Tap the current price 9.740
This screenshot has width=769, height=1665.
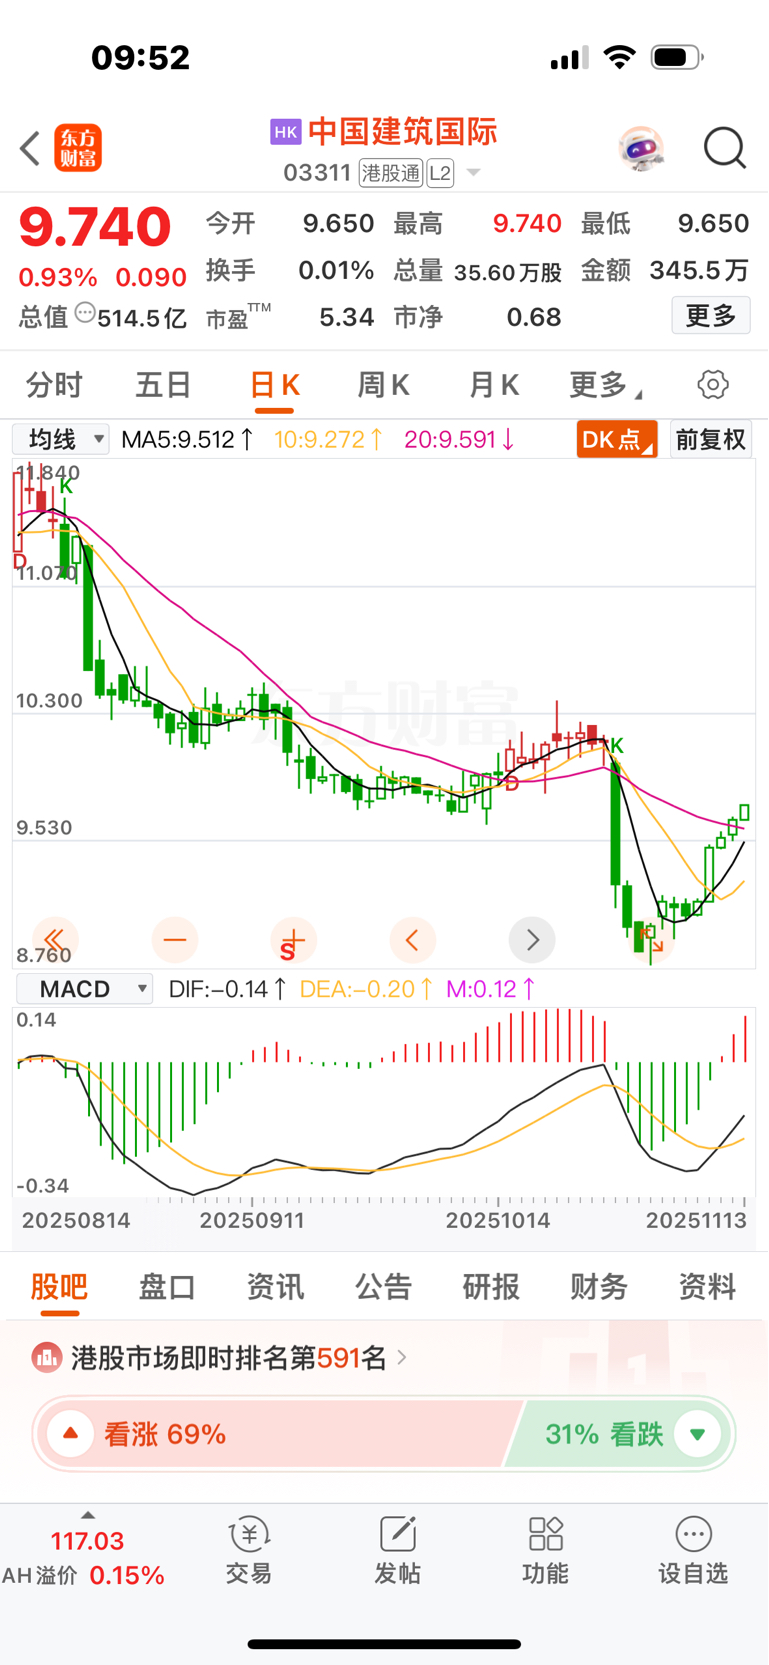[95, 227]
